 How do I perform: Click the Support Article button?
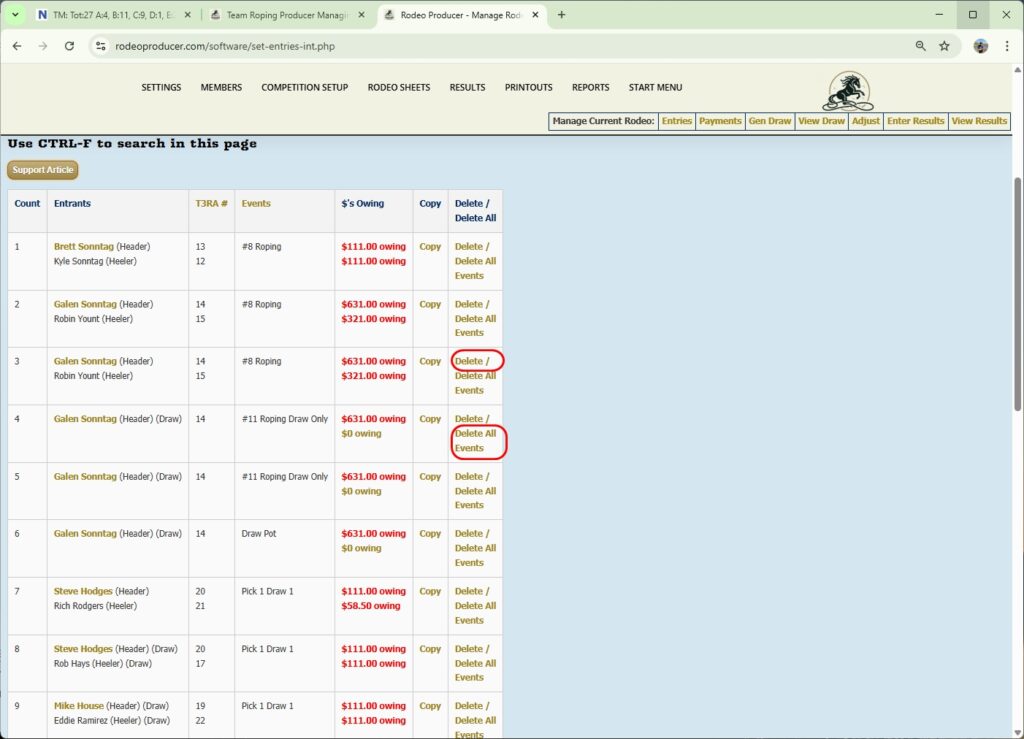(42, 170)
